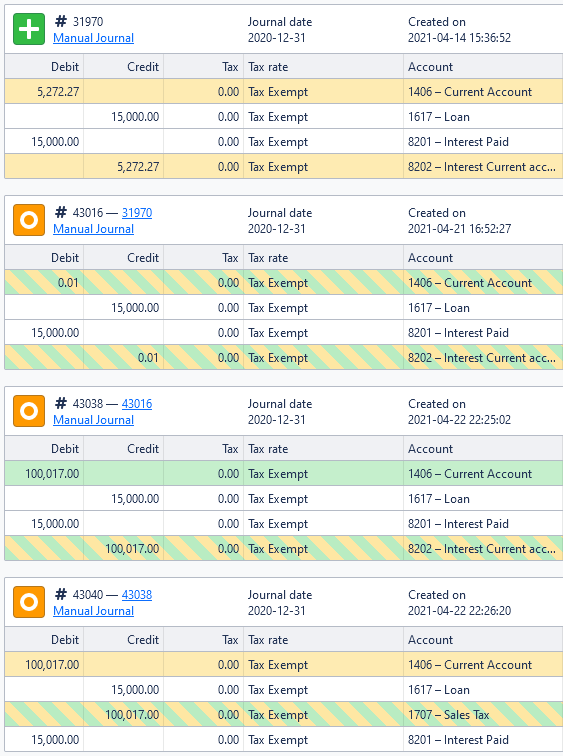563x756 pixels.
Task: Select the 100,017.00 credit in journal 43038
Action: click(124, 549)
